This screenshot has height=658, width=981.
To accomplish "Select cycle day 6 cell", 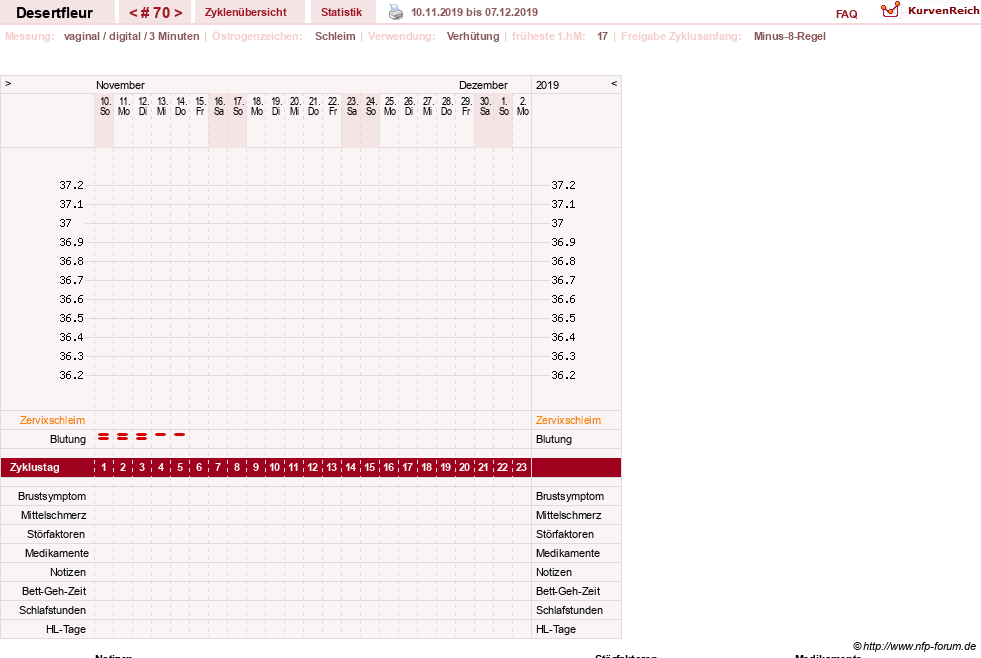I will coord(199,467).
